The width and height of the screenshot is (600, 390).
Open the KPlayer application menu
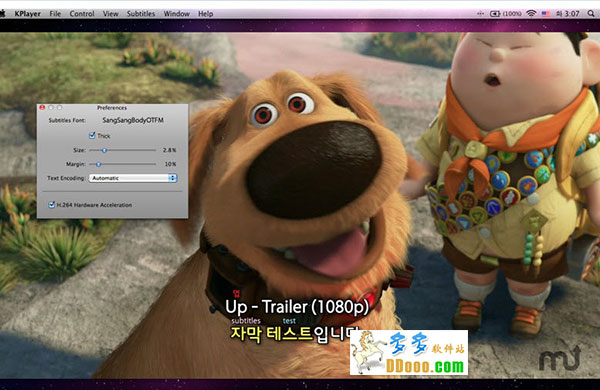point(27,14)
